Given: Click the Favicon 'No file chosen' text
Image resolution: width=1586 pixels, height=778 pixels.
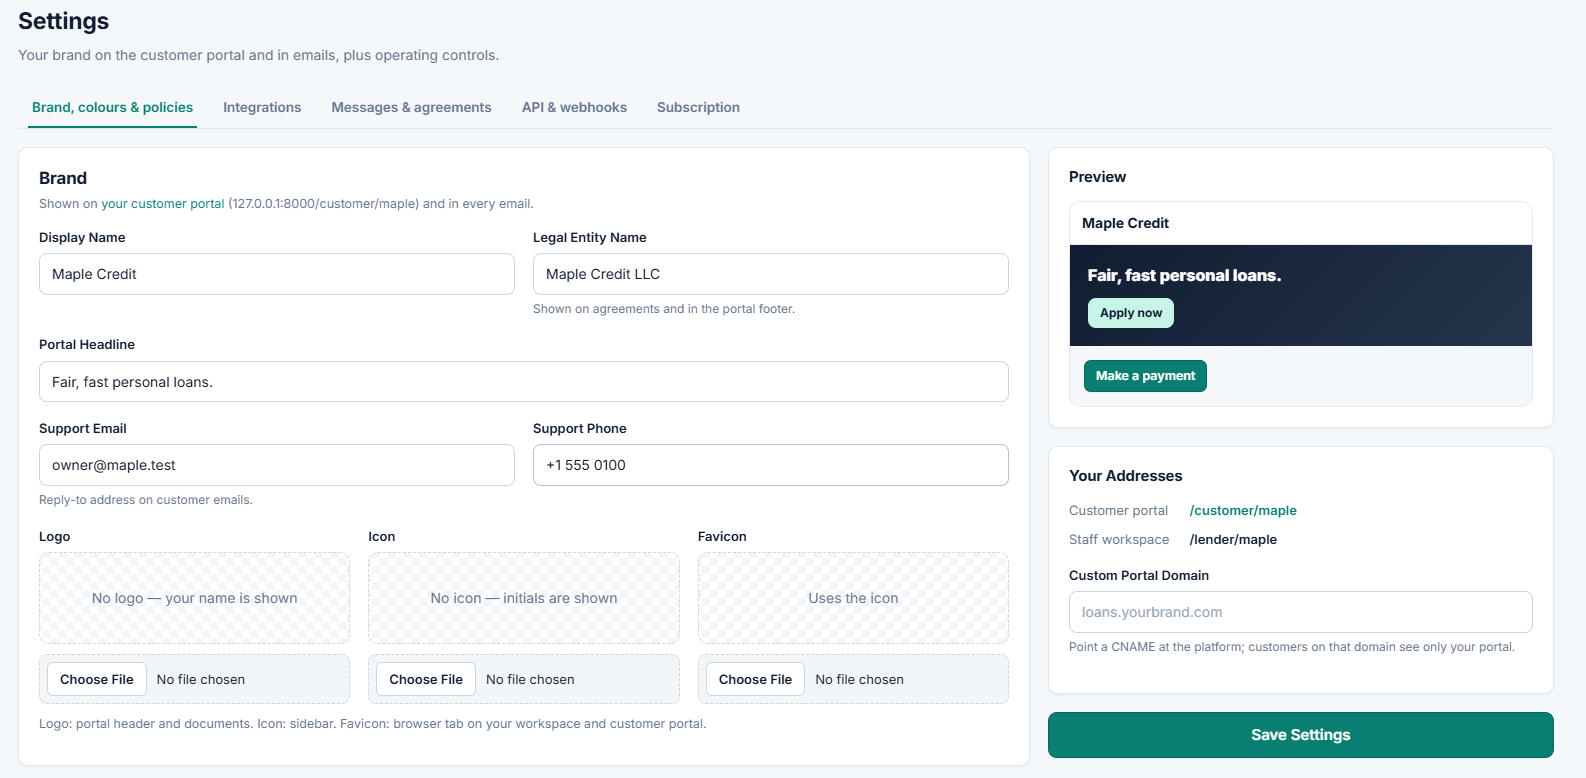Looking at the screenshot, I should pos(859,679).
